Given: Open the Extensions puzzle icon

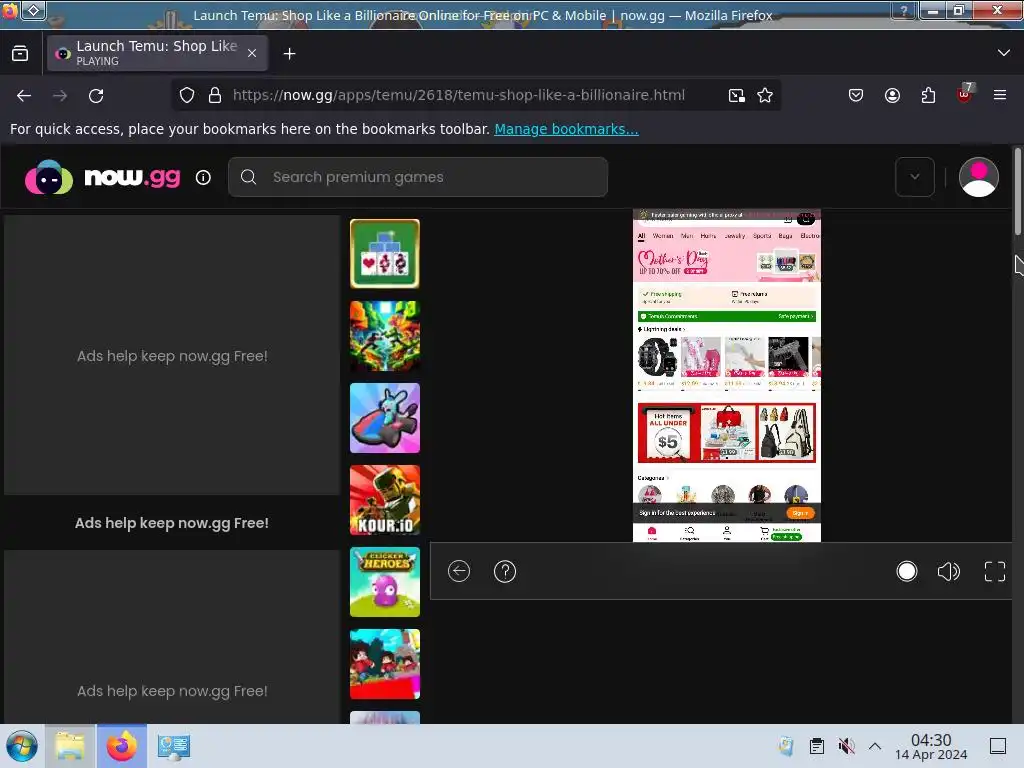Looking at the screenshot, I should [928, 95].
